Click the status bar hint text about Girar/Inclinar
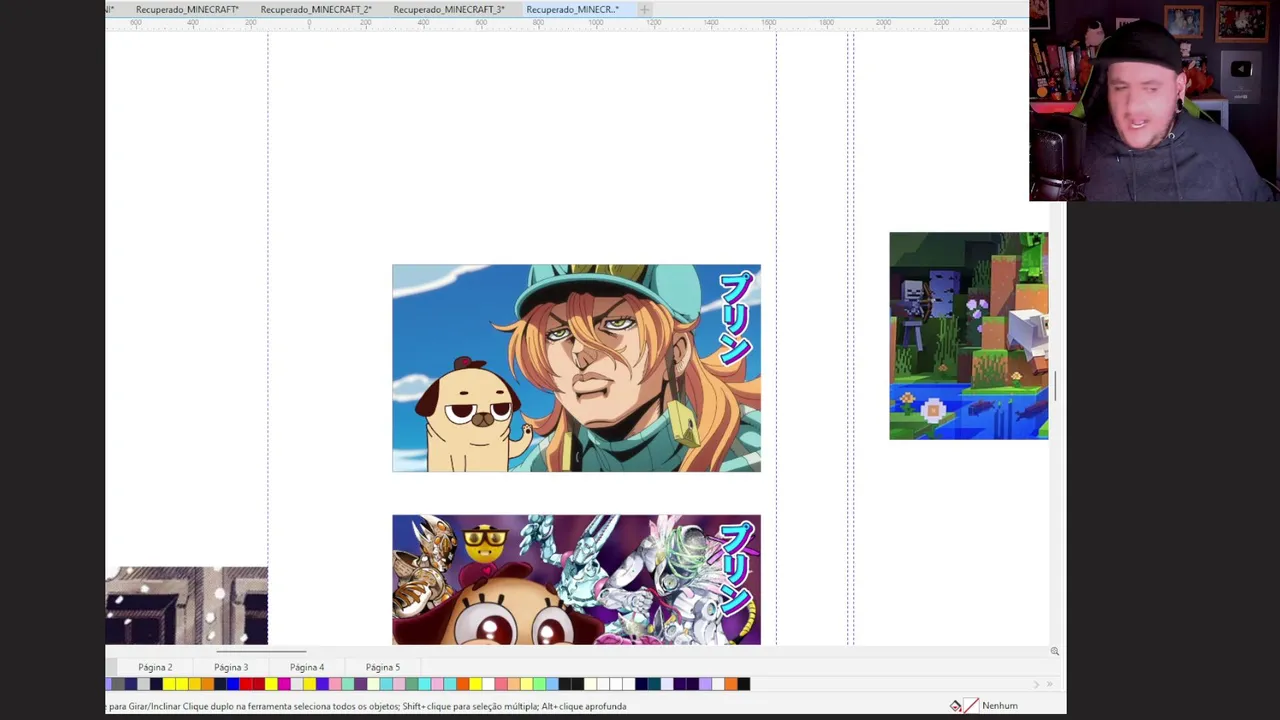Viewport: 1280px width, 720px height. (367, 706)
